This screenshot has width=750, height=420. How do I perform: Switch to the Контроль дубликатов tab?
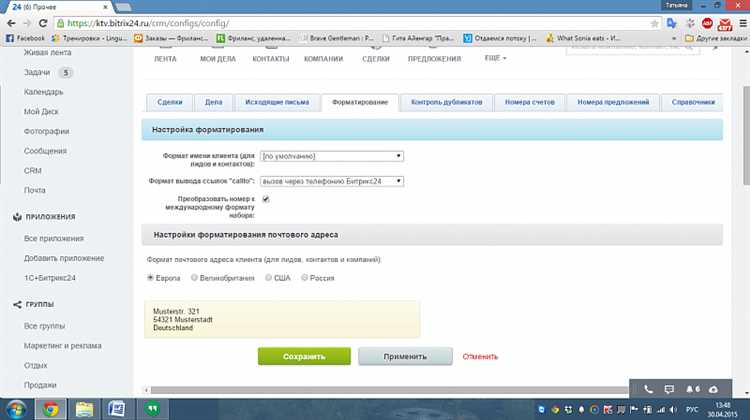446,102
